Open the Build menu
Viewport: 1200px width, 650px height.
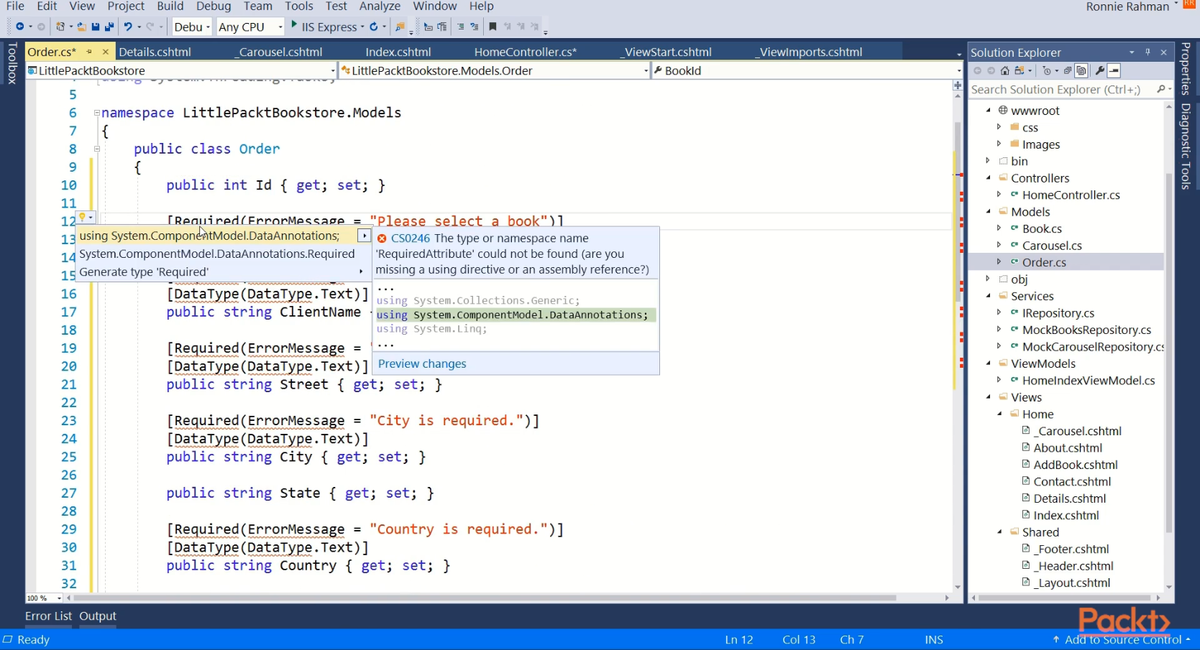170,6
